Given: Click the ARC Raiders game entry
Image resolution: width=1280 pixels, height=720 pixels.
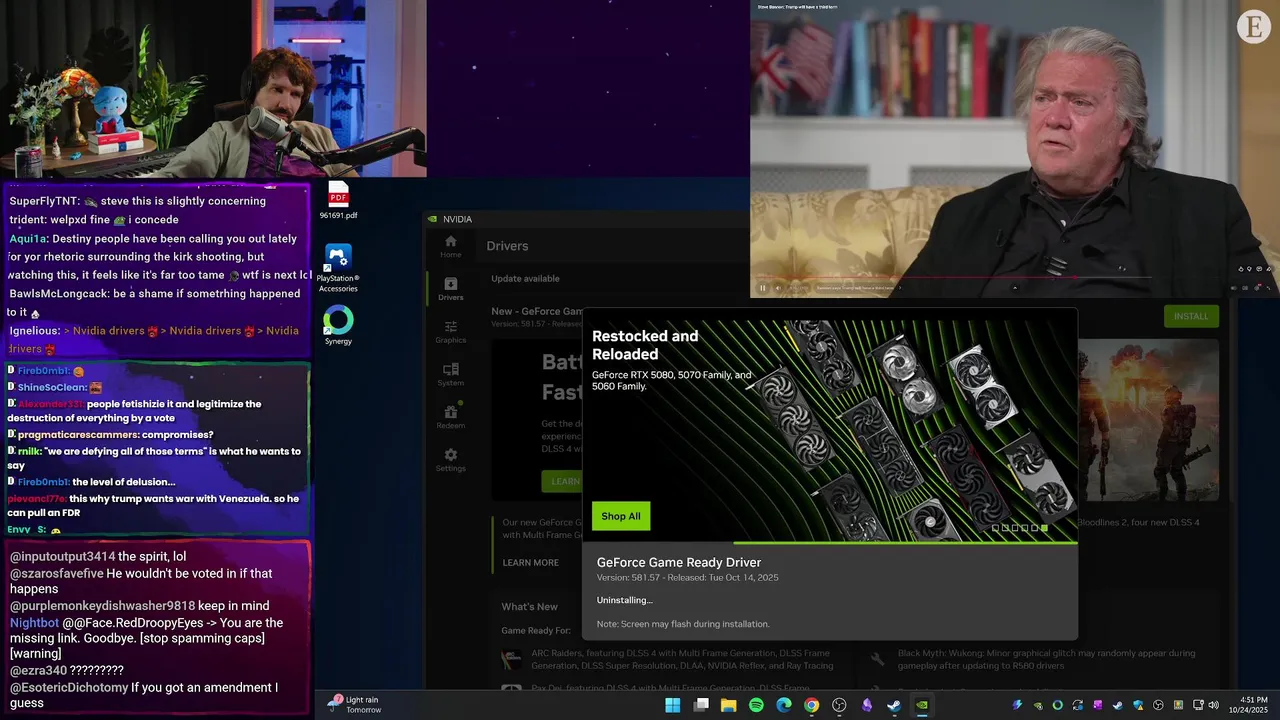Looking at the screenshot, I should pos(668,659).
